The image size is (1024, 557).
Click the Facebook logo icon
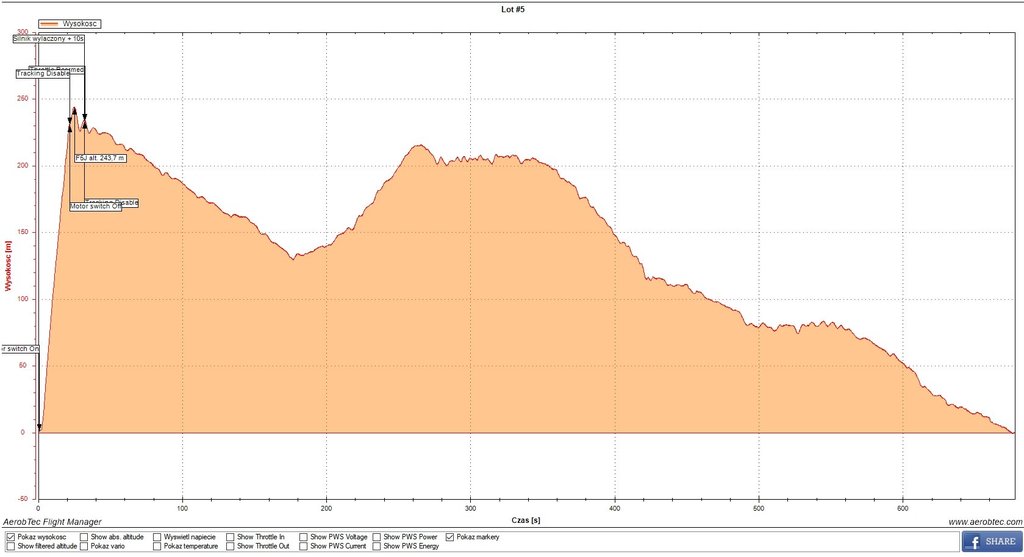click(972, 541)
